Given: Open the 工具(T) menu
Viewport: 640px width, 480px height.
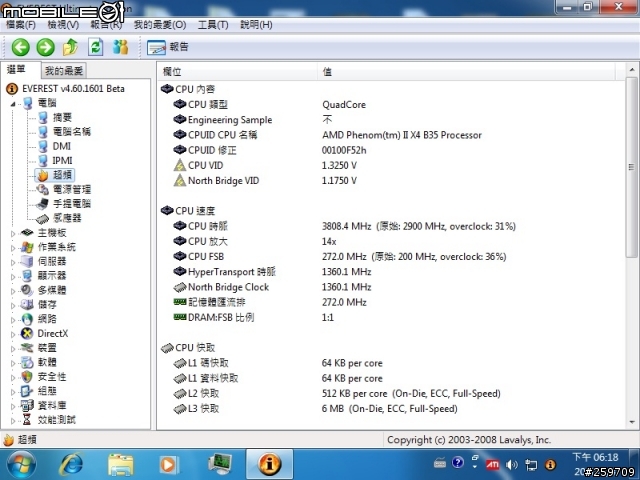Looking at the screenshot, I should pyautogui.click(x=213, y=25).
